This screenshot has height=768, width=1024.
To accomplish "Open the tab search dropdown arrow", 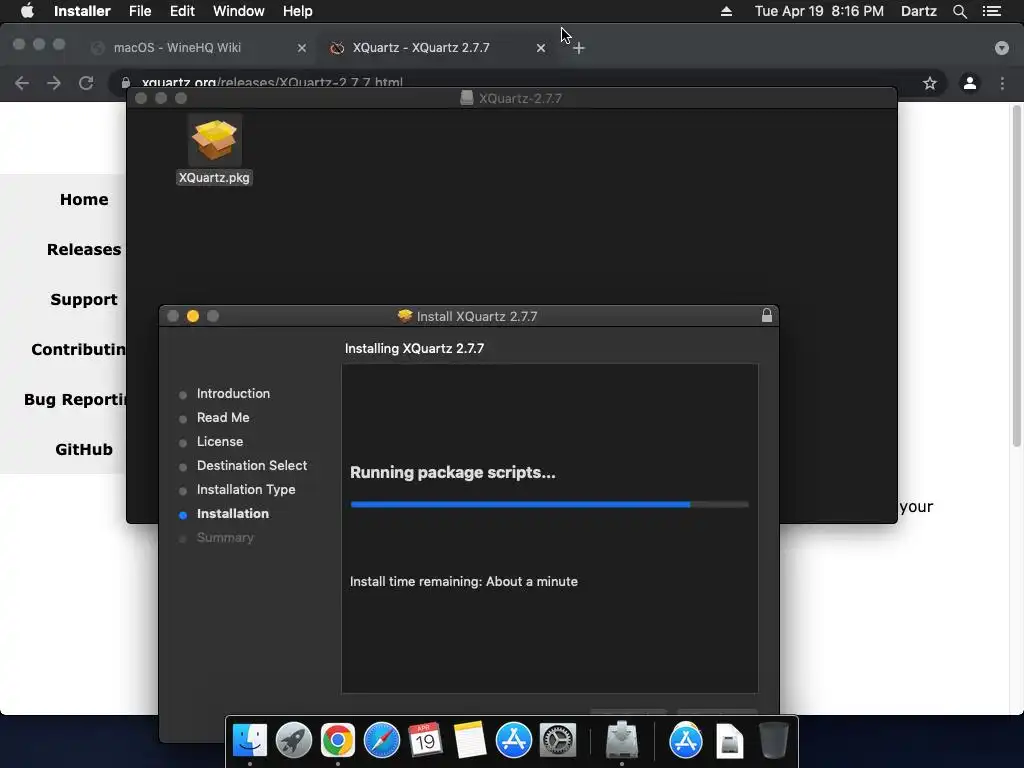I will pyautogui.click(x=1001, y=48).
